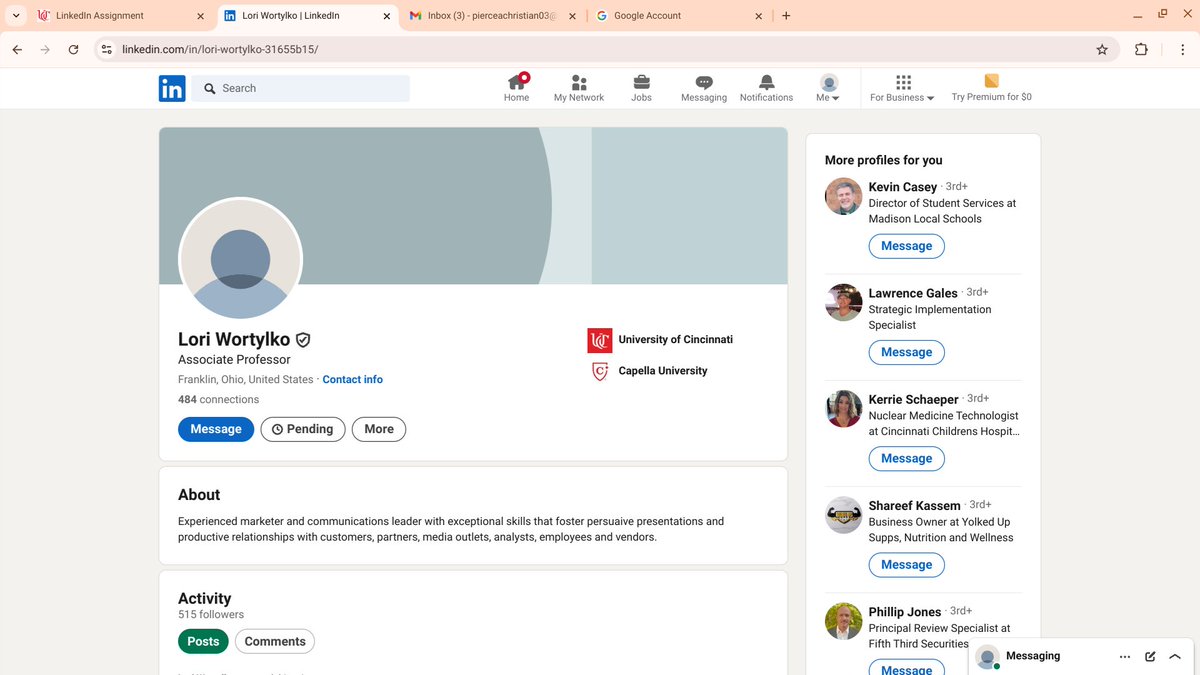
Task: Expand the Me profile menu
Action: 828,88
